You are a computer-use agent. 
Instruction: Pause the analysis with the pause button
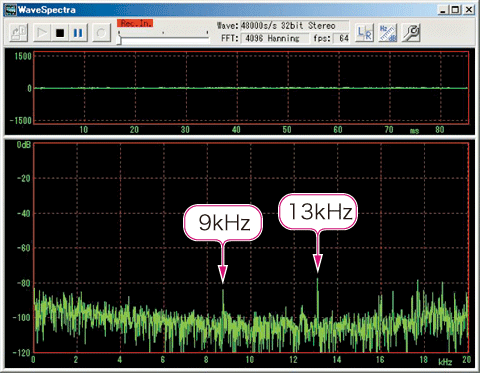[x=78, y=33]
